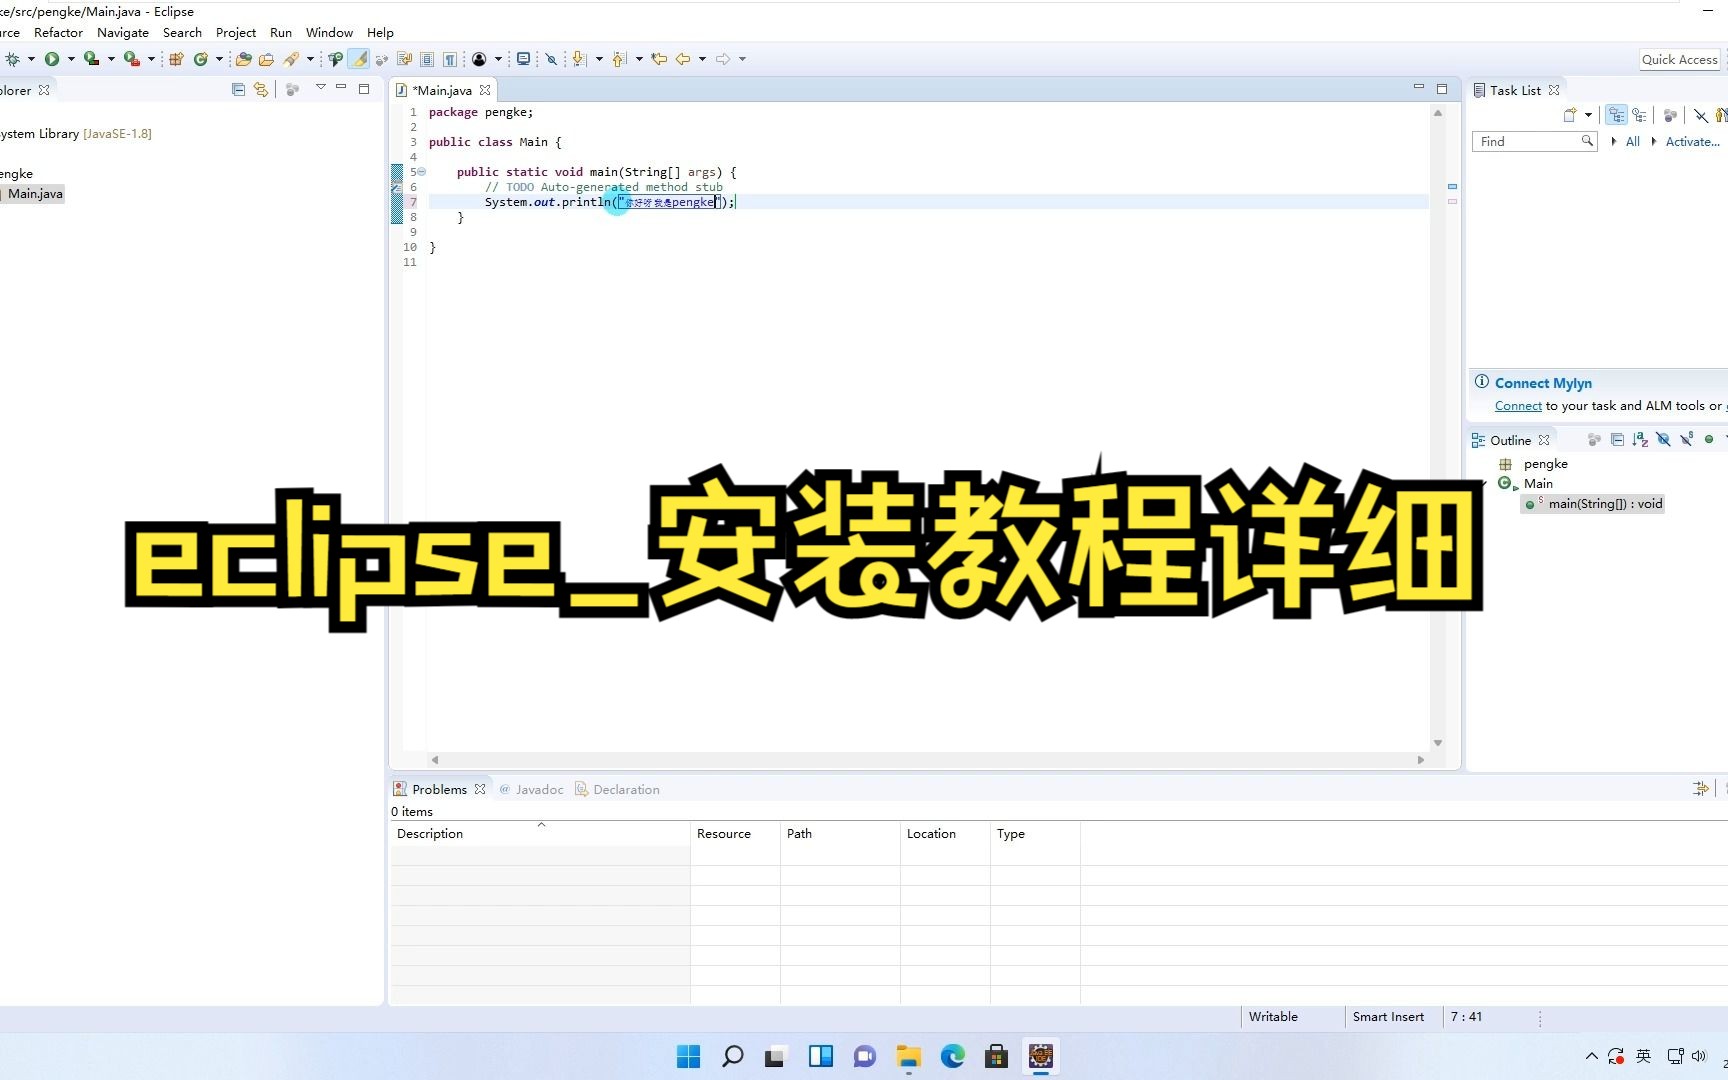Image resolution: width=1728 pixels, height=1080 pixels.
Task: Toggle Block Selection Mode icon
Action: [427, 59]
